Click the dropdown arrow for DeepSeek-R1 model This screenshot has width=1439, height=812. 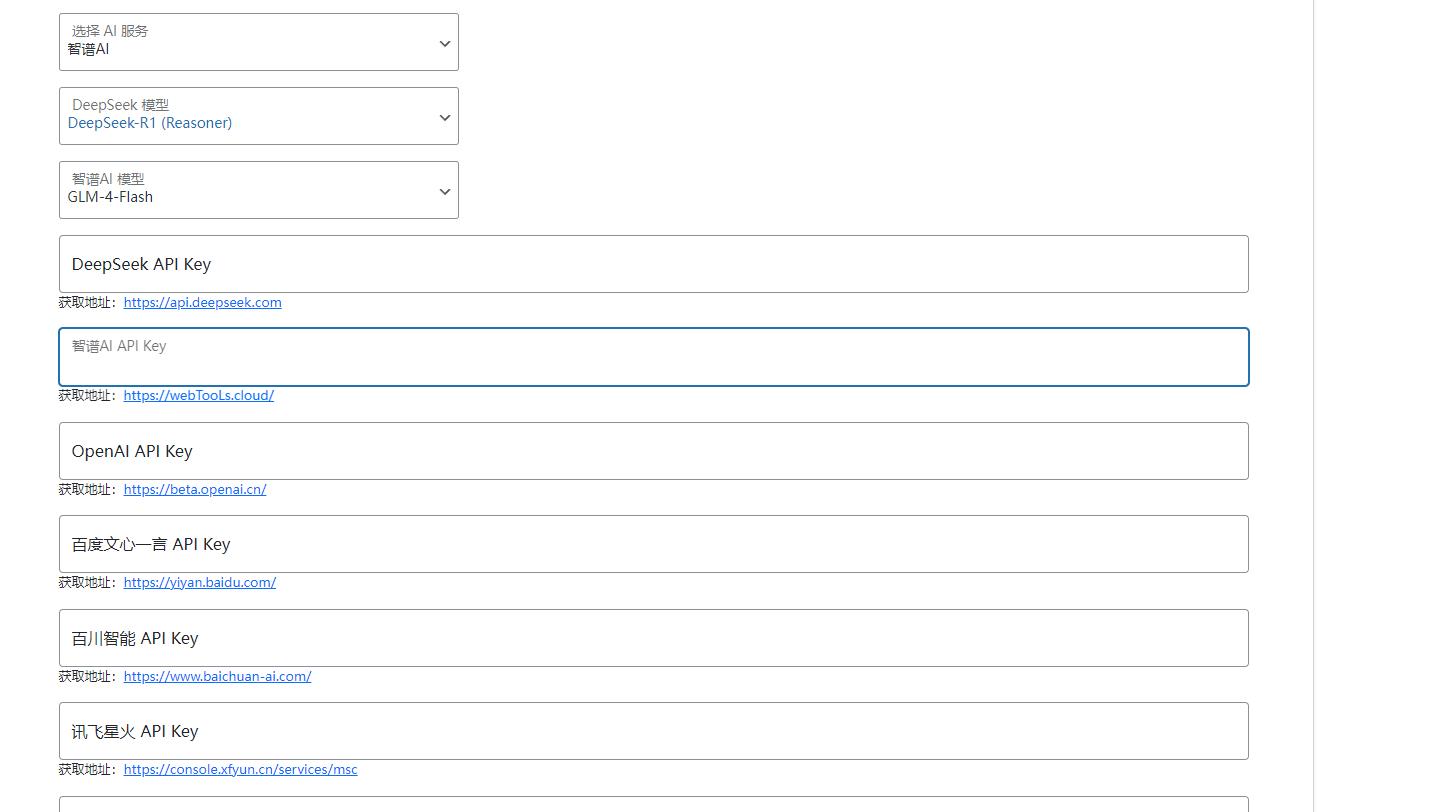point(444,116)
